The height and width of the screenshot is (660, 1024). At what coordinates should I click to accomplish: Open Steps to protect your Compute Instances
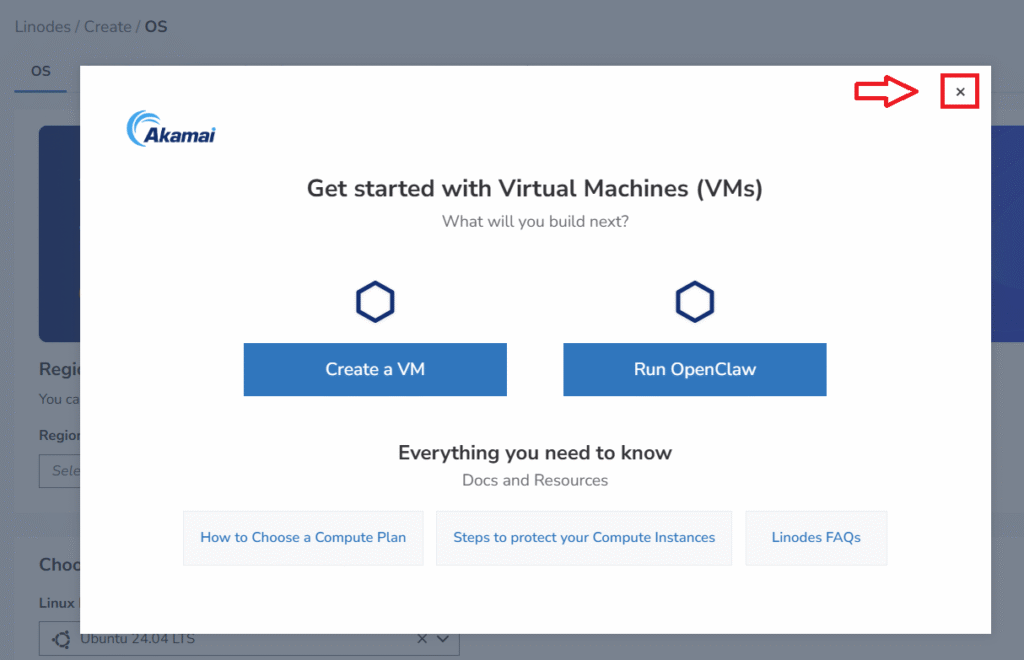584,538
